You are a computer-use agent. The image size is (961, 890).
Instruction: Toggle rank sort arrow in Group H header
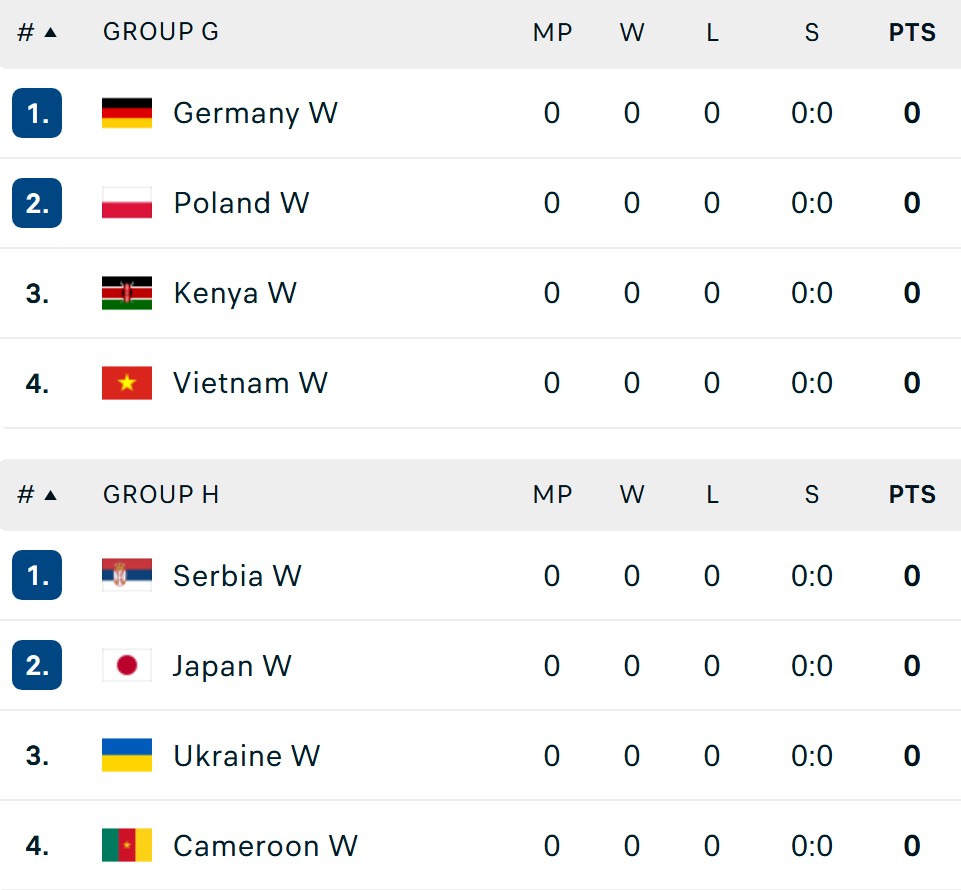[51, 495]
